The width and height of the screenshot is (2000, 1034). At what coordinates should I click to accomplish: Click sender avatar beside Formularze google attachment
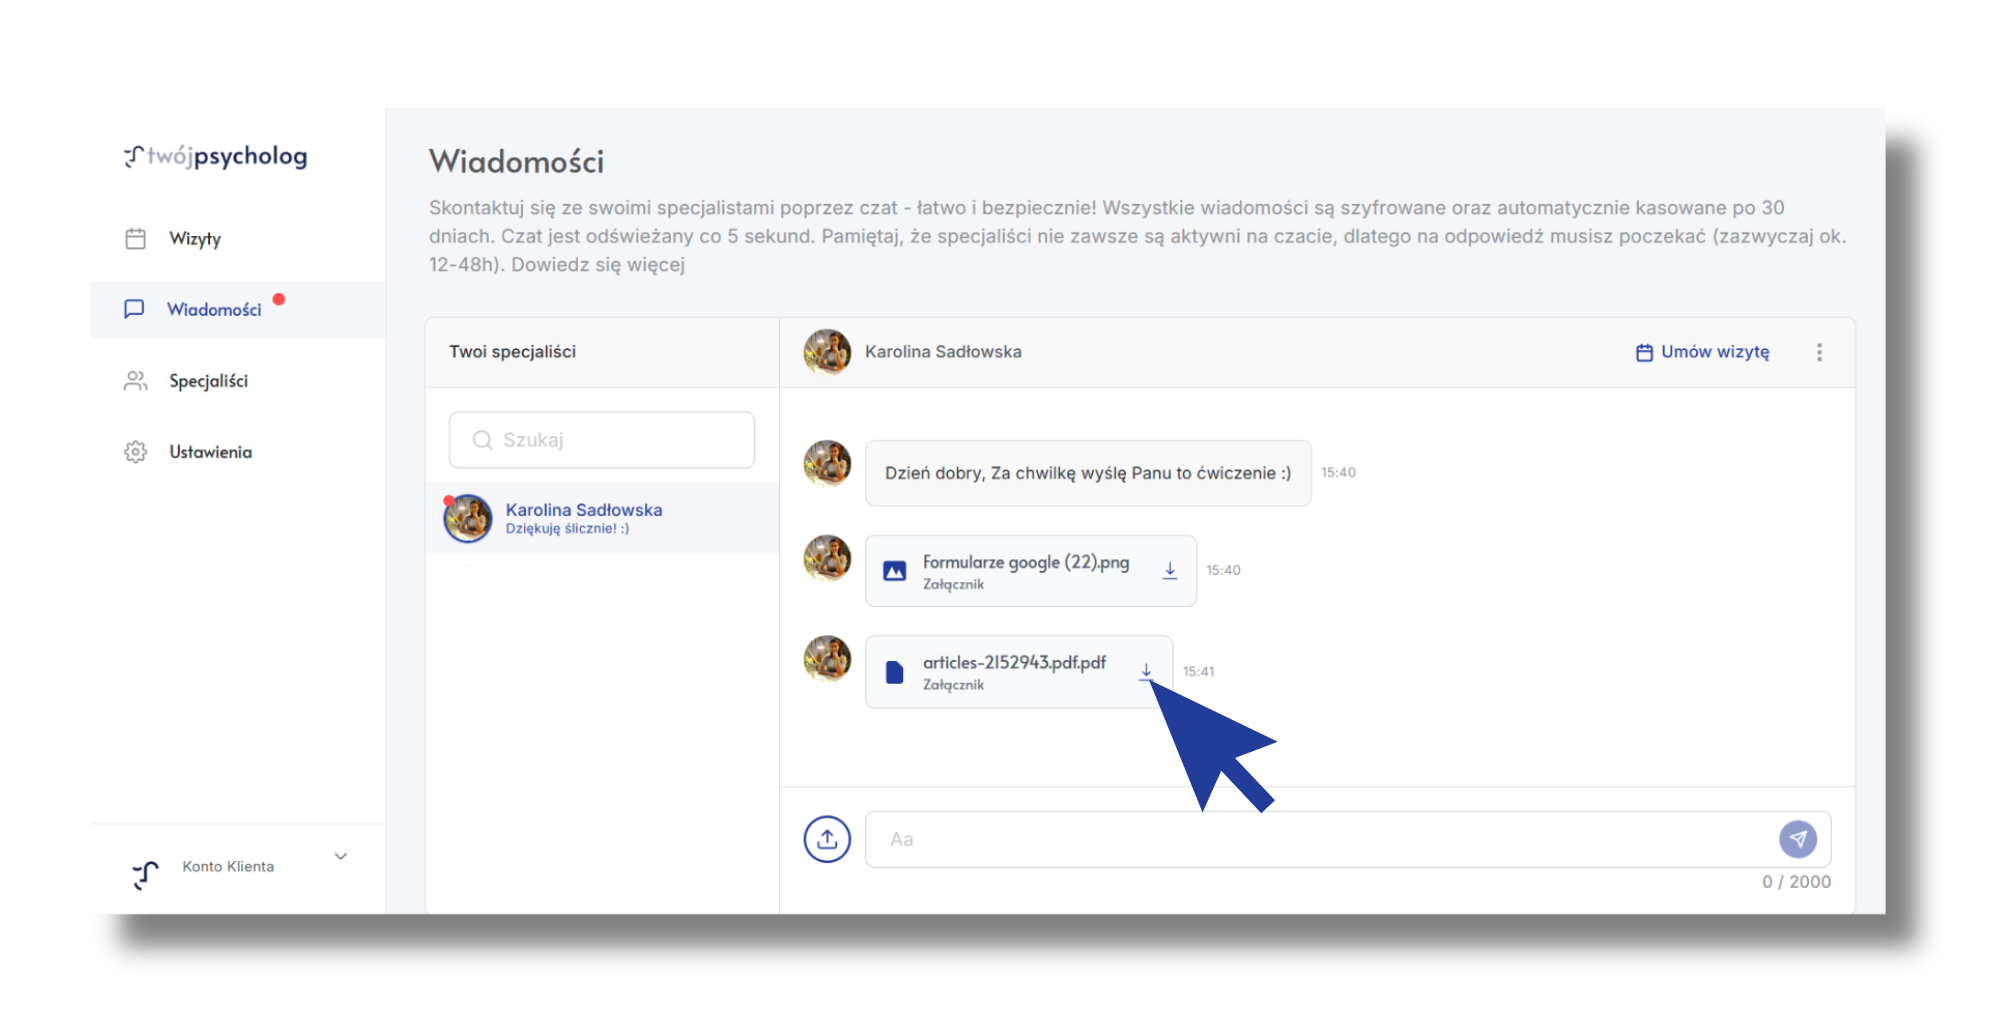click(x=828, y=558)
